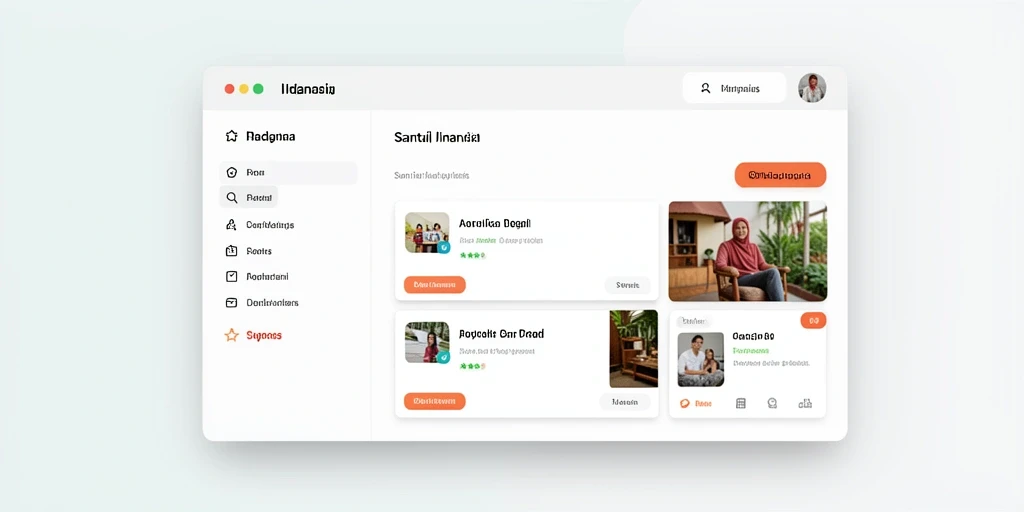Click the people icon in sidebar's third row

pyautogui.click(x=231, y=225)
